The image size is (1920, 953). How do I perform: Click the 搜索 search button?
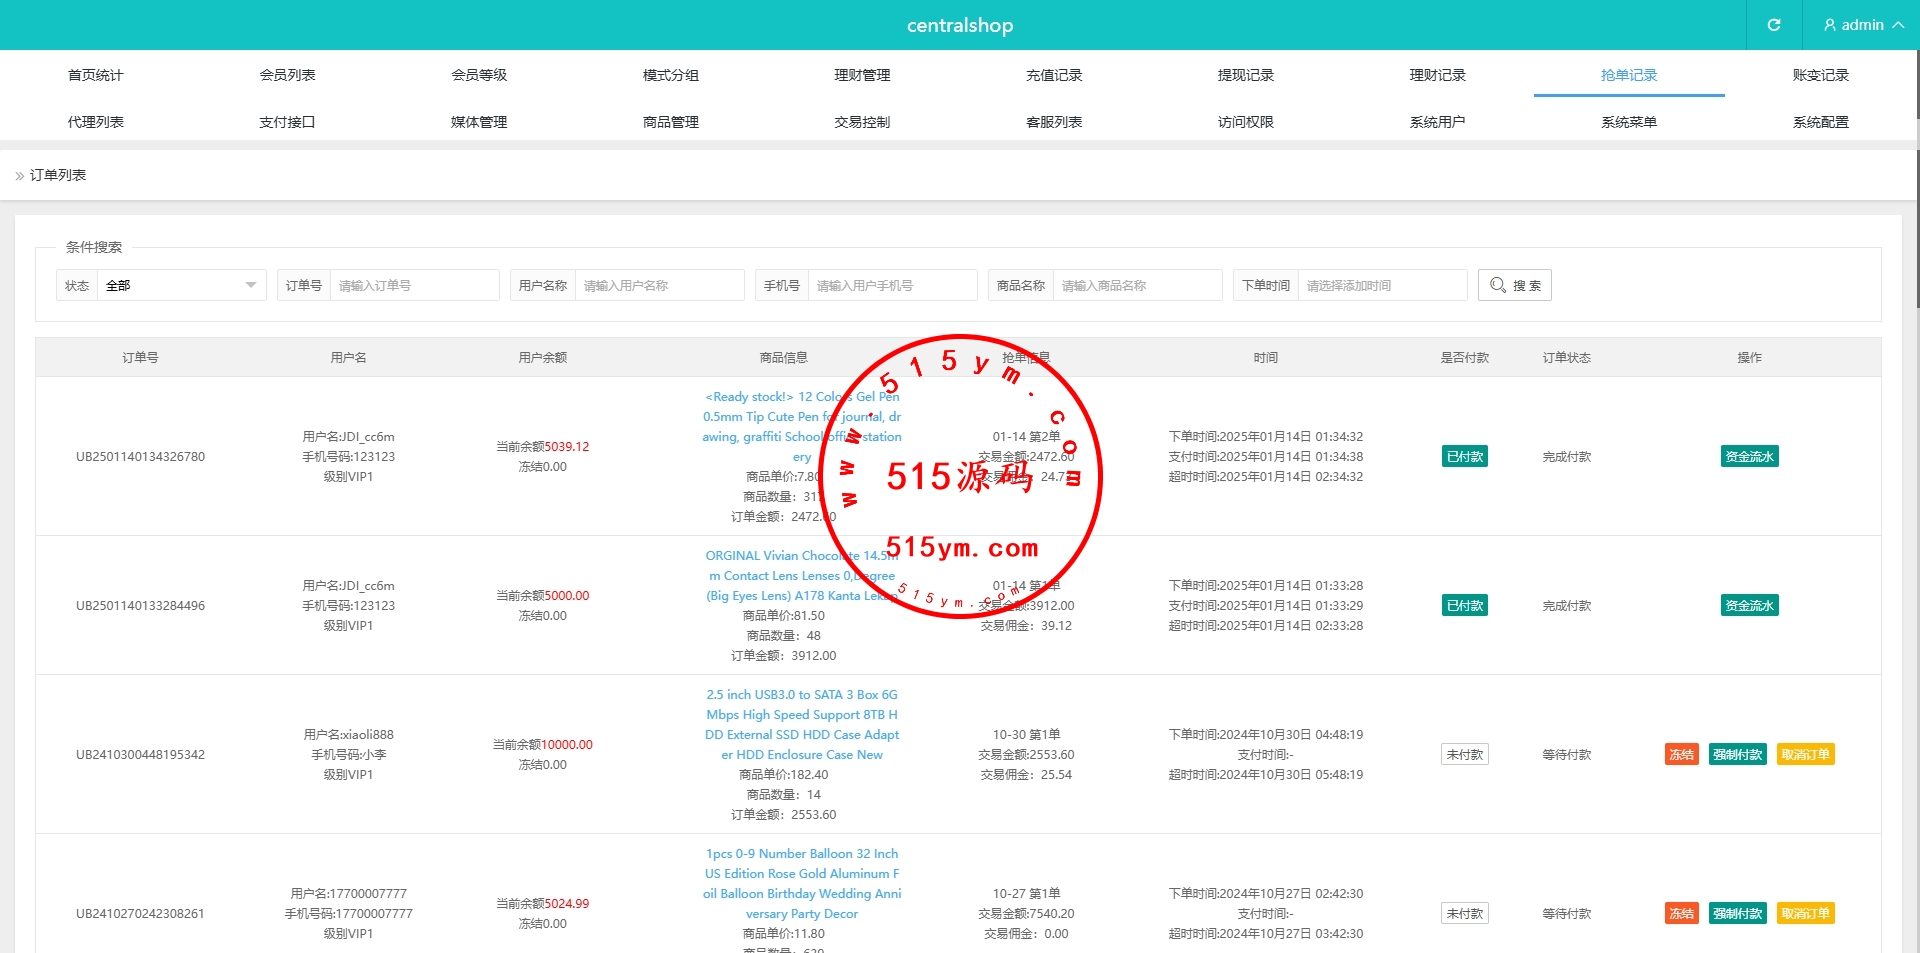click(1514, 285)
